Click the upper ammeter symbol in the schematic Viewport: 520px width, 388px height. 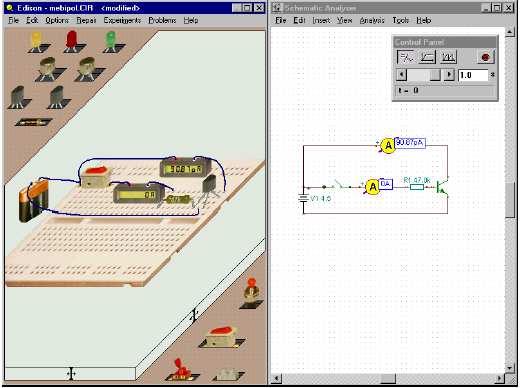[388, 146]
